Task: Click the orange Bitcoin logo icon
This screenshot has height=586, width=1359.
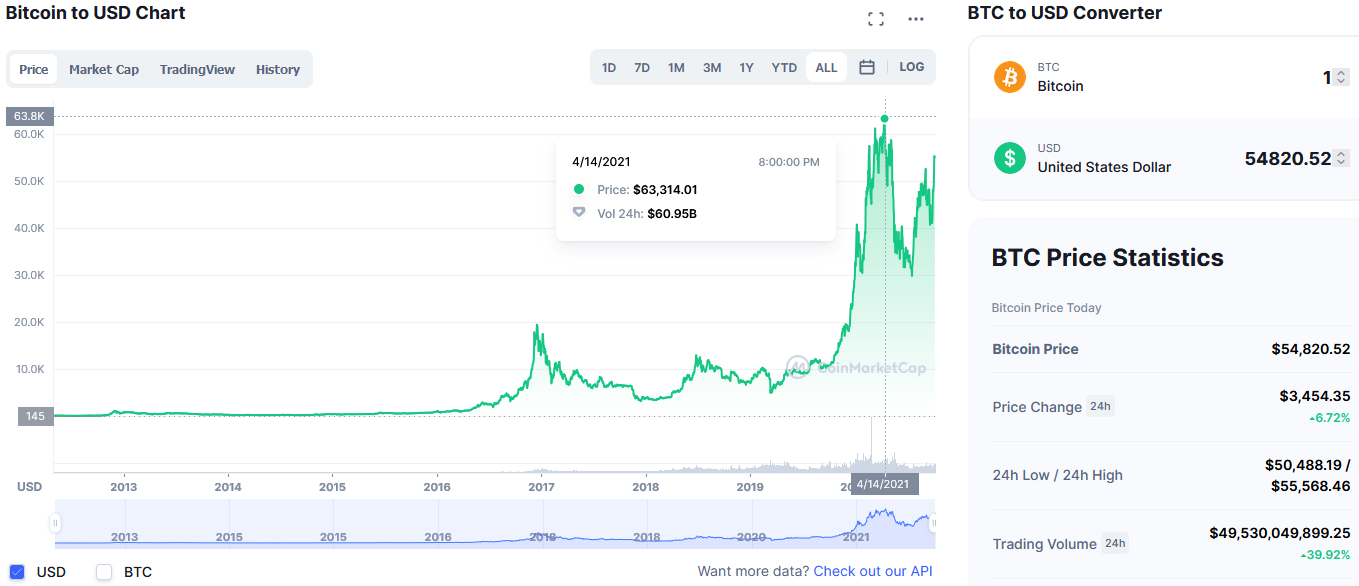Action: point(1010,77)
